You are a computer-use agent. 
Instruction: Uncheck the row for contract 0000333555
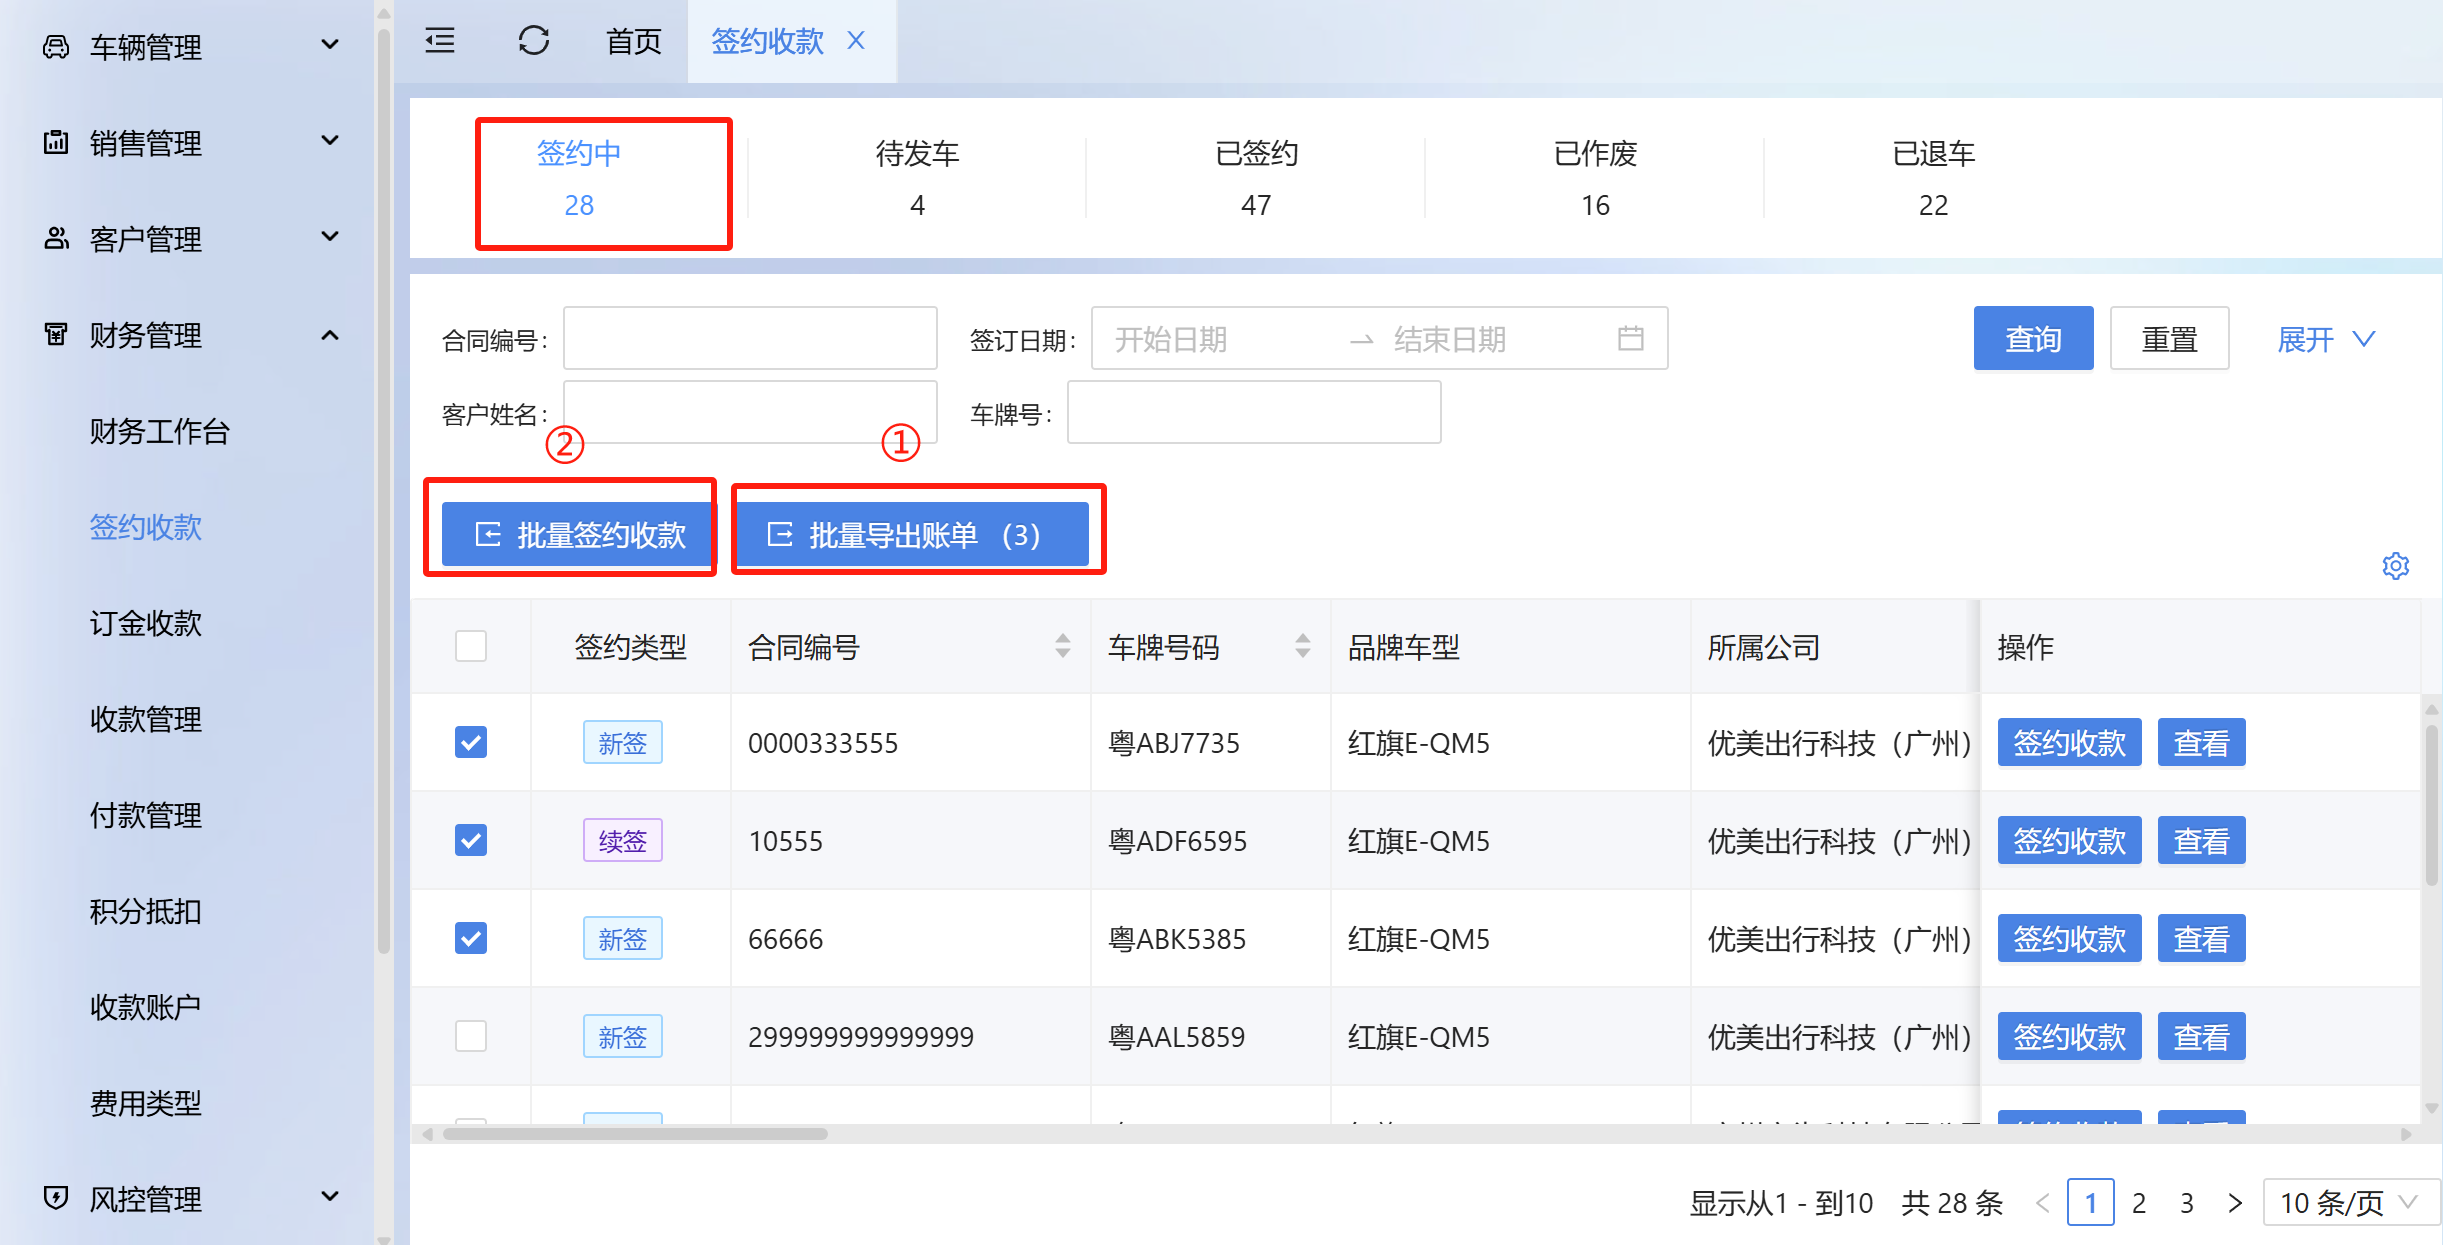[x=471, y=742]
